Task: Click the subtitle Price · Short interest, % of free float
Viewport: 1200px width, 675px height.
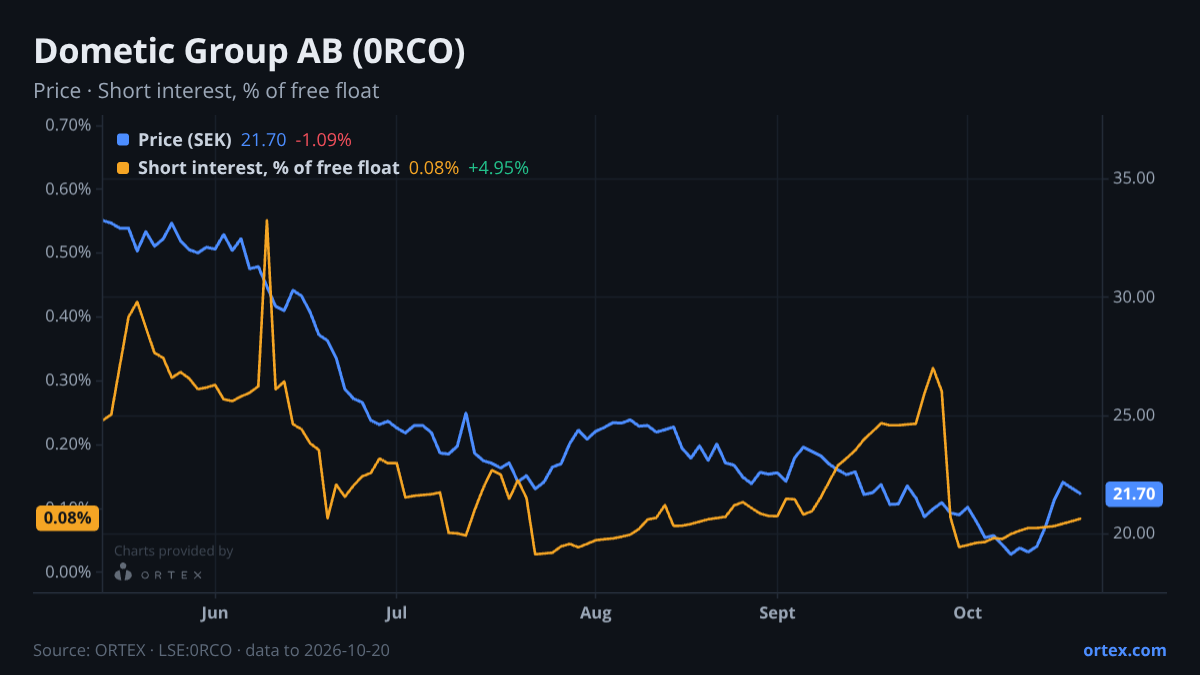Action: click(206, 91)
